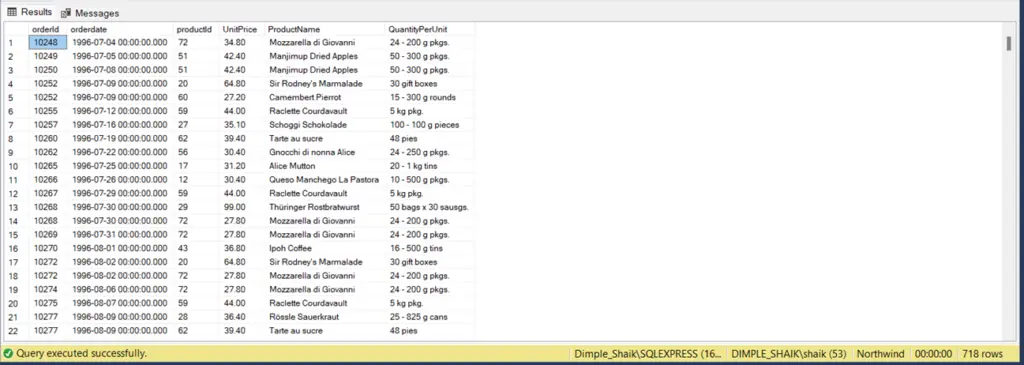This screenshot has height=365, width=1024.
Task: Select QuantityPerUnit cell 15 - 300 g rounds
Action: point(430,97)
